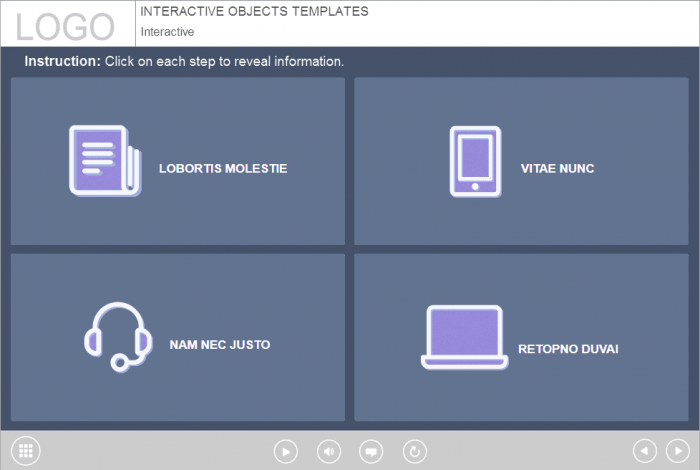Image resolution: width=700 pixels, height=470 pixels.
Task: Toggle the audio speaker icon
Action: (x=329, y=452)
